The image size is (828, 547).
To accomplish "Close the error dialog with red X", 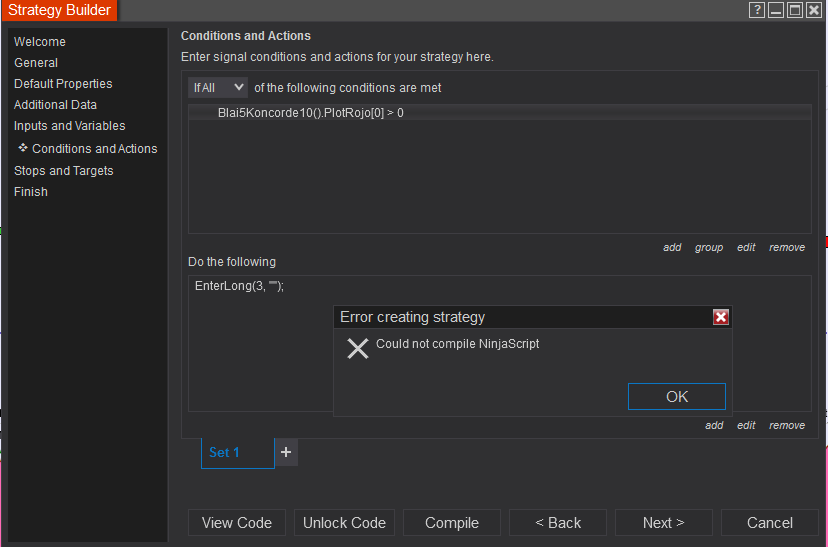I will pos(721,317).
